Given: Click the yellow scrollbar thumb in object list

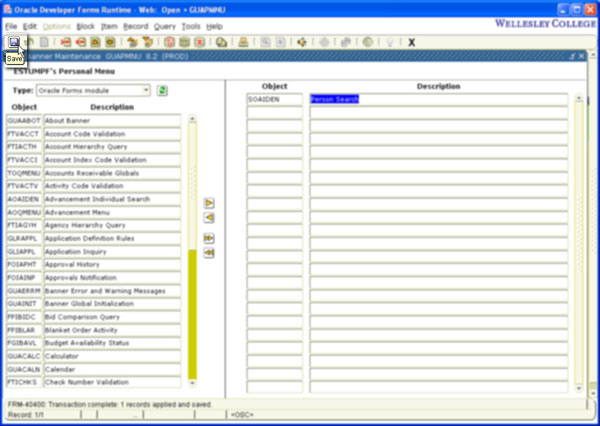Looking at the screenshot, I should [192, 314].
